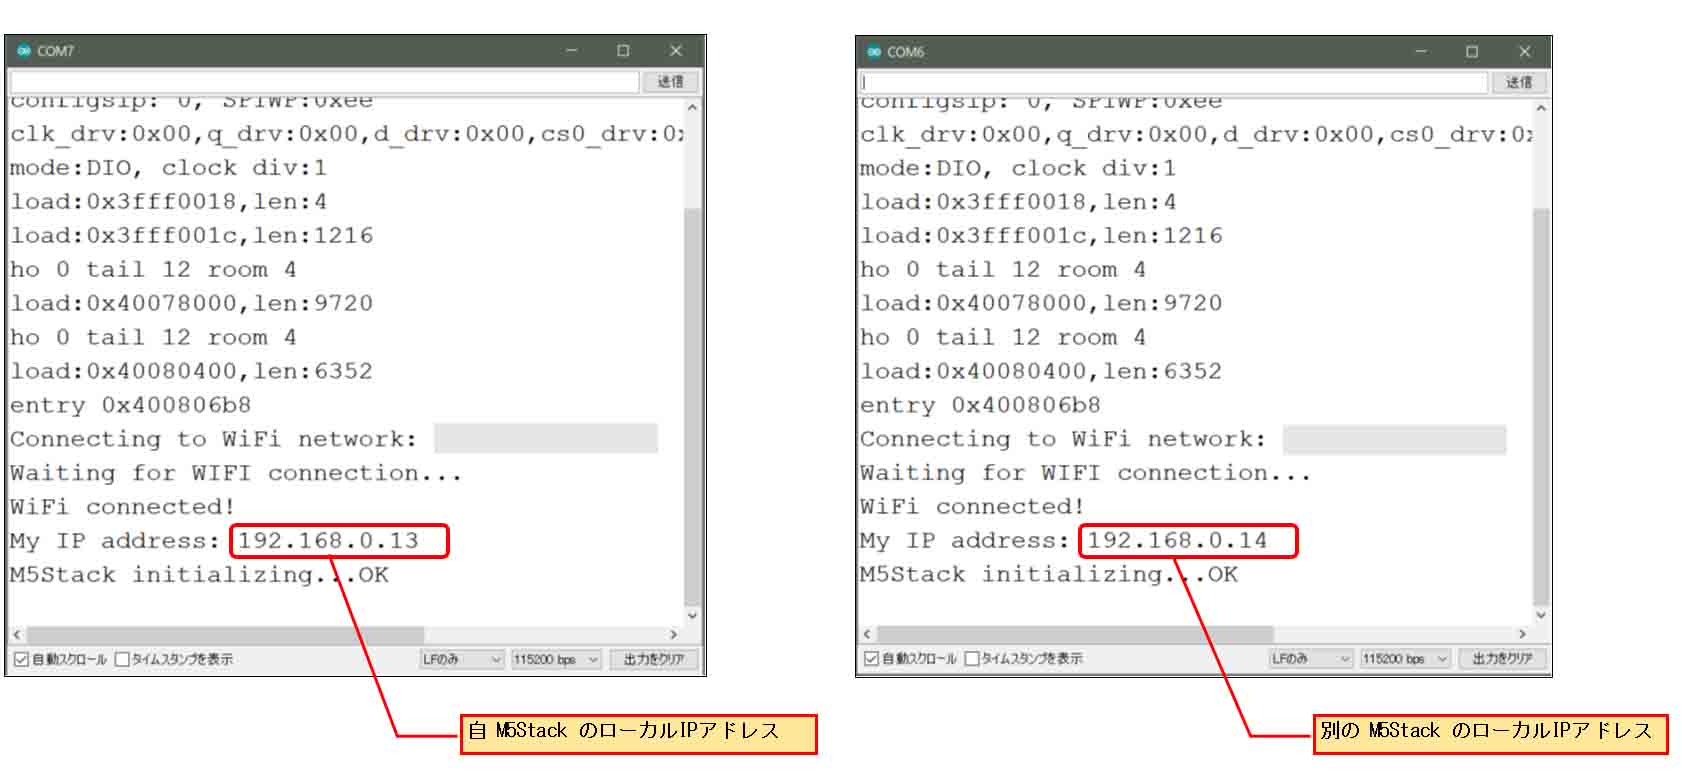Maximize the COM7 serial monitor window
The image size is (1682, 771).
624,50
